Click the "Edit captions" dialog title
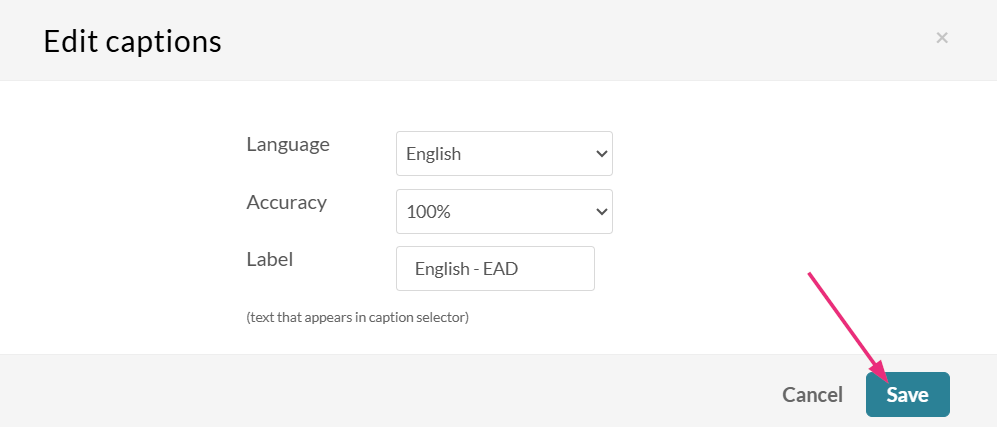Image resolution: width=997 pixels, height=427 pixels. point(132,42)
